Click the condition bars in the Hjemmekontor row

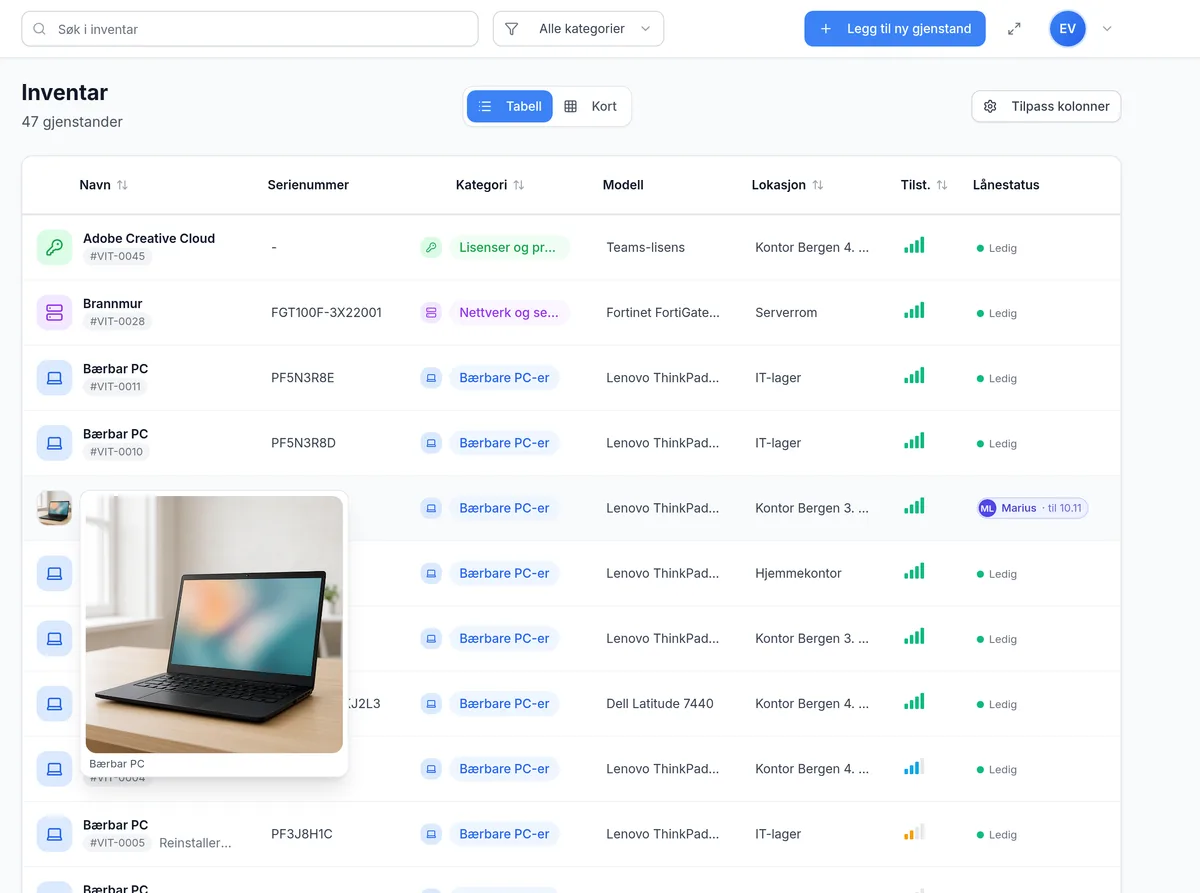pyautogui.click(x=914, y=572)
